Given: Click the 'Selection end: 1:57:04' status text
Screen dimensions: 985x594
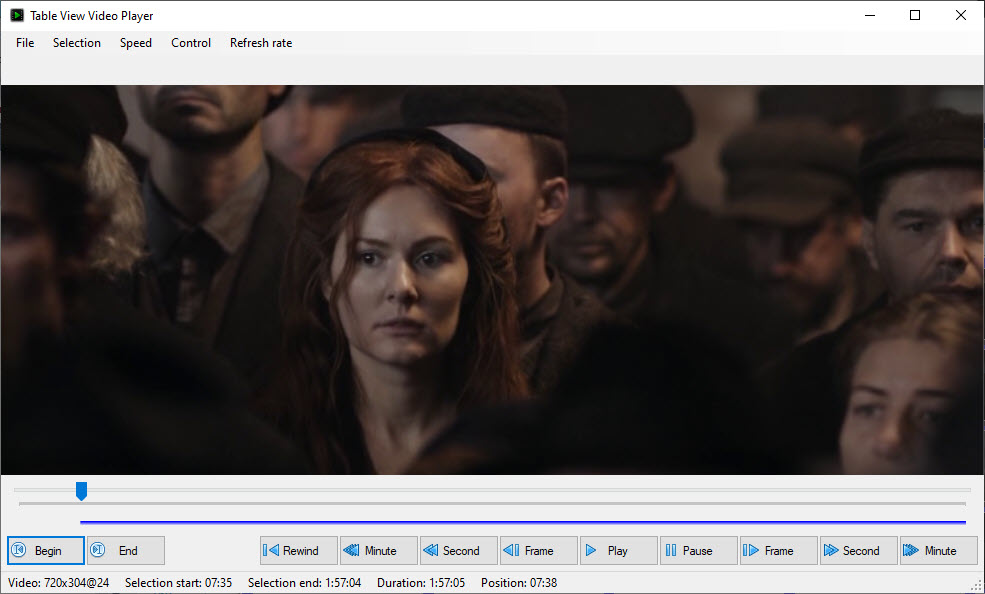Looking at the screenshot, I should click(x=305, y=583).
